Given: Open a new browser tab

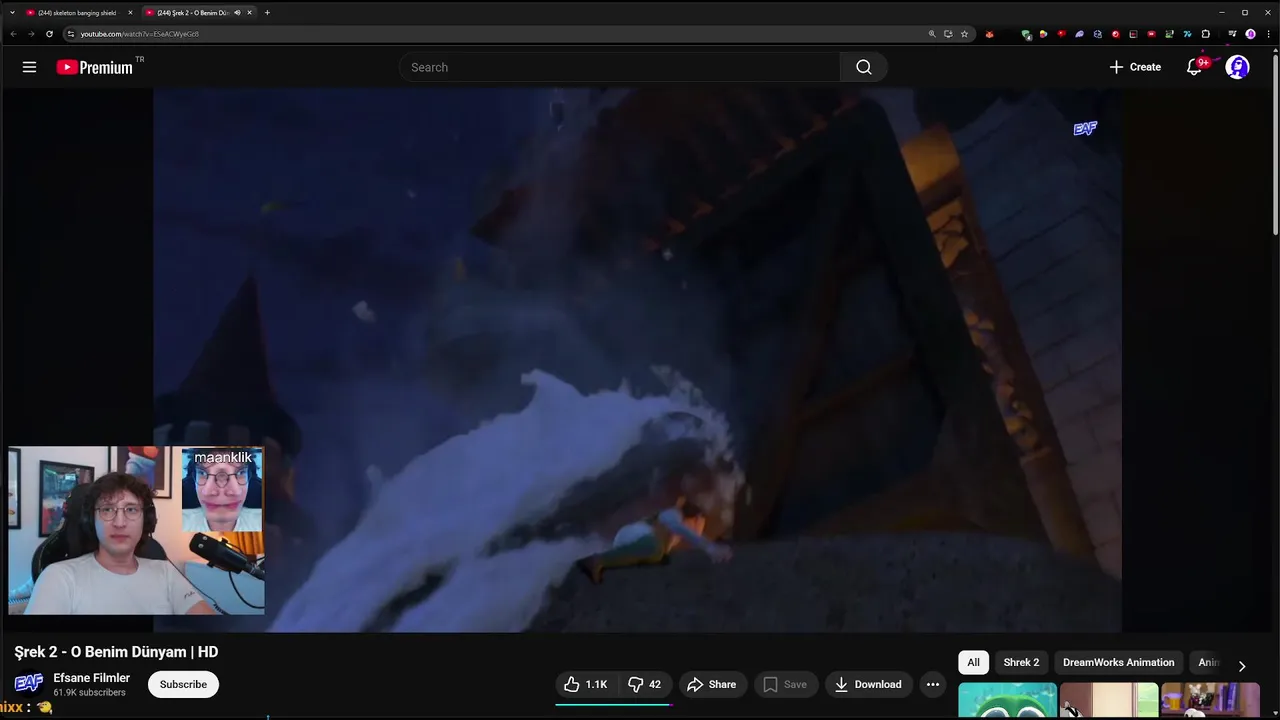Looking at the screenshot, I should 267,13.
